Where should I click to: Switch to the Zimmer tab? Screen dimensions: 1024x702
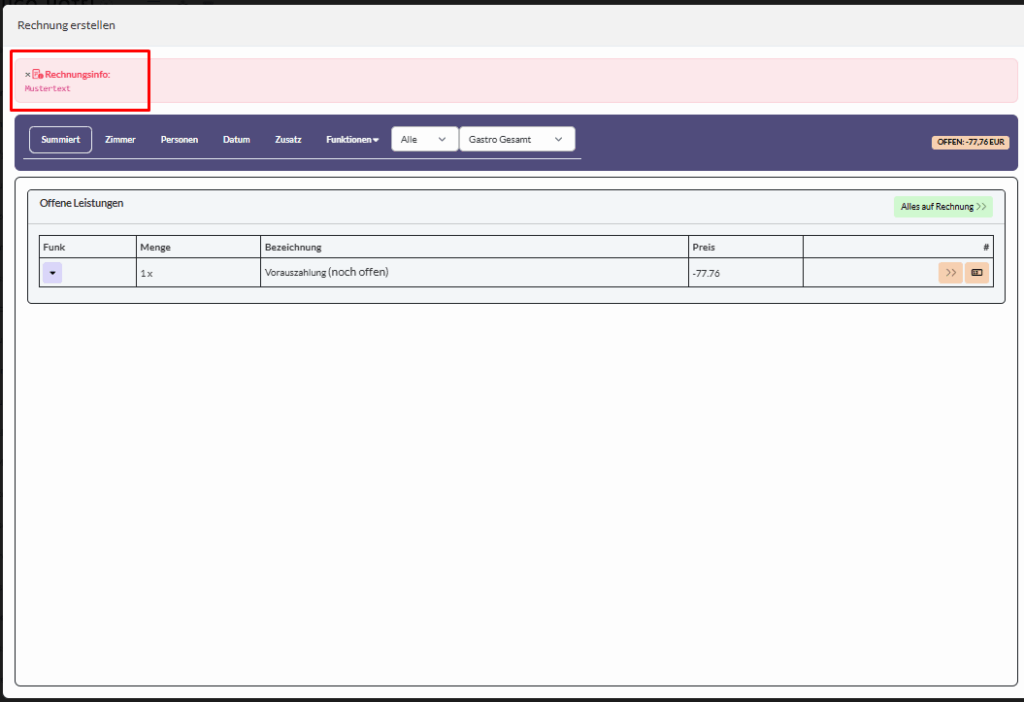point(120,140)
